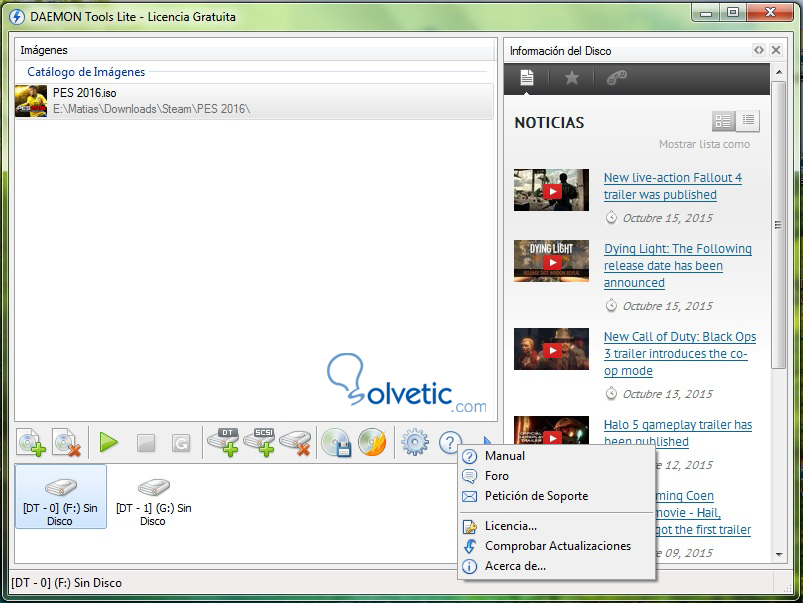This screenshot has height=603, width=803.
Task: Choose Manual from the help menu
Action: [x=557, y=456]
